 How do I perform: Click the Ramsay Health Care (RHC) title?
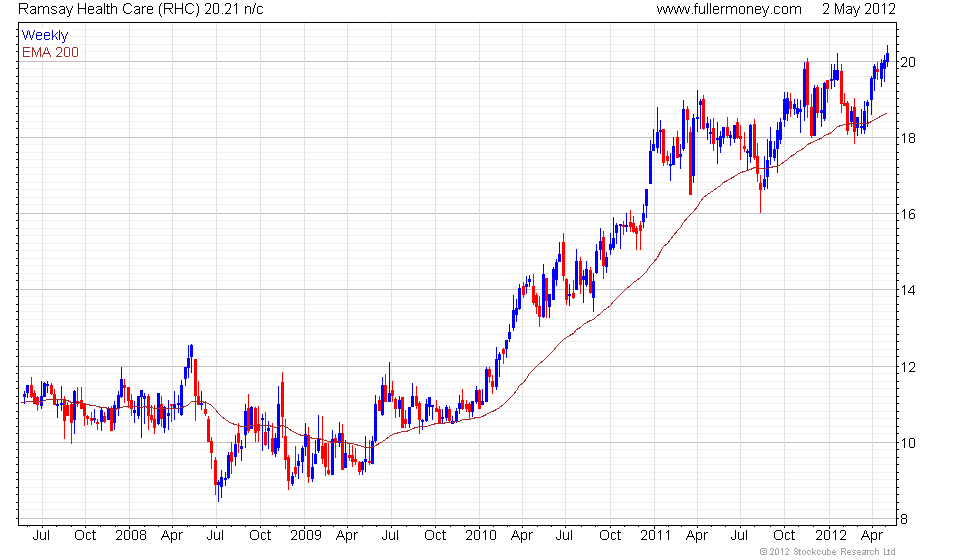tap(109, 9)
